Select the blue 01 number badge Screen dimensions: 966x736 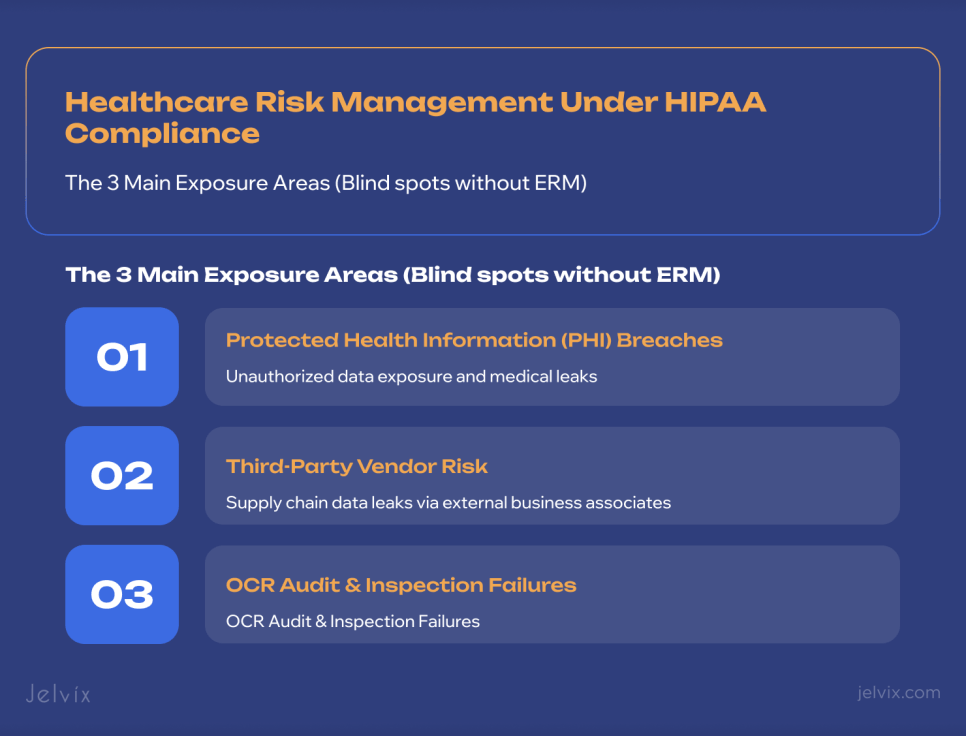[122, 357]
